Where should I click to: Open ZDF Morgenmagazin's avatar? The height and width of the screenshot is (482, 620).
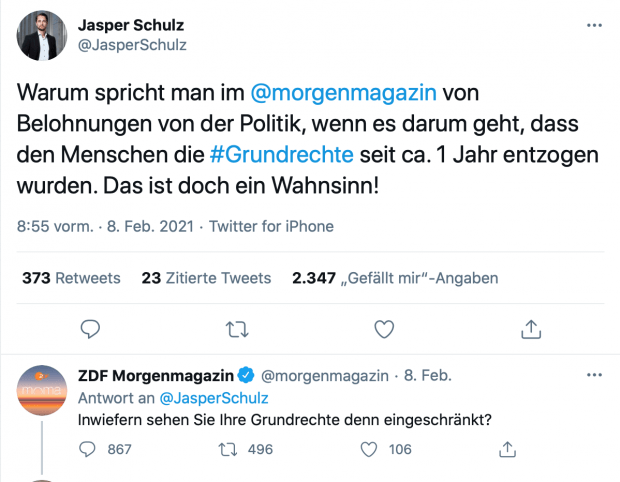(x=41, y=389)
